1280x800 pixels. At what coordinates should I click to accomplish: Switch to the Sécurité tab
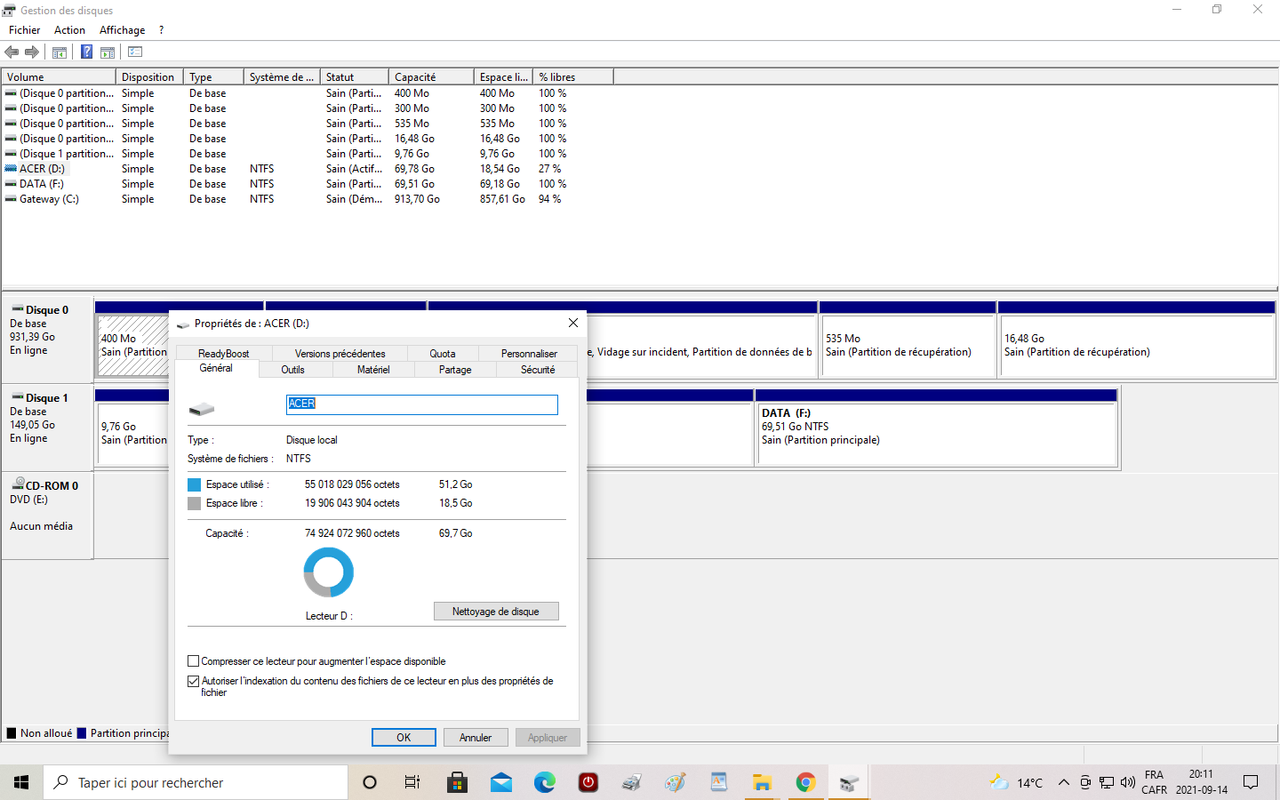[538, 370]
